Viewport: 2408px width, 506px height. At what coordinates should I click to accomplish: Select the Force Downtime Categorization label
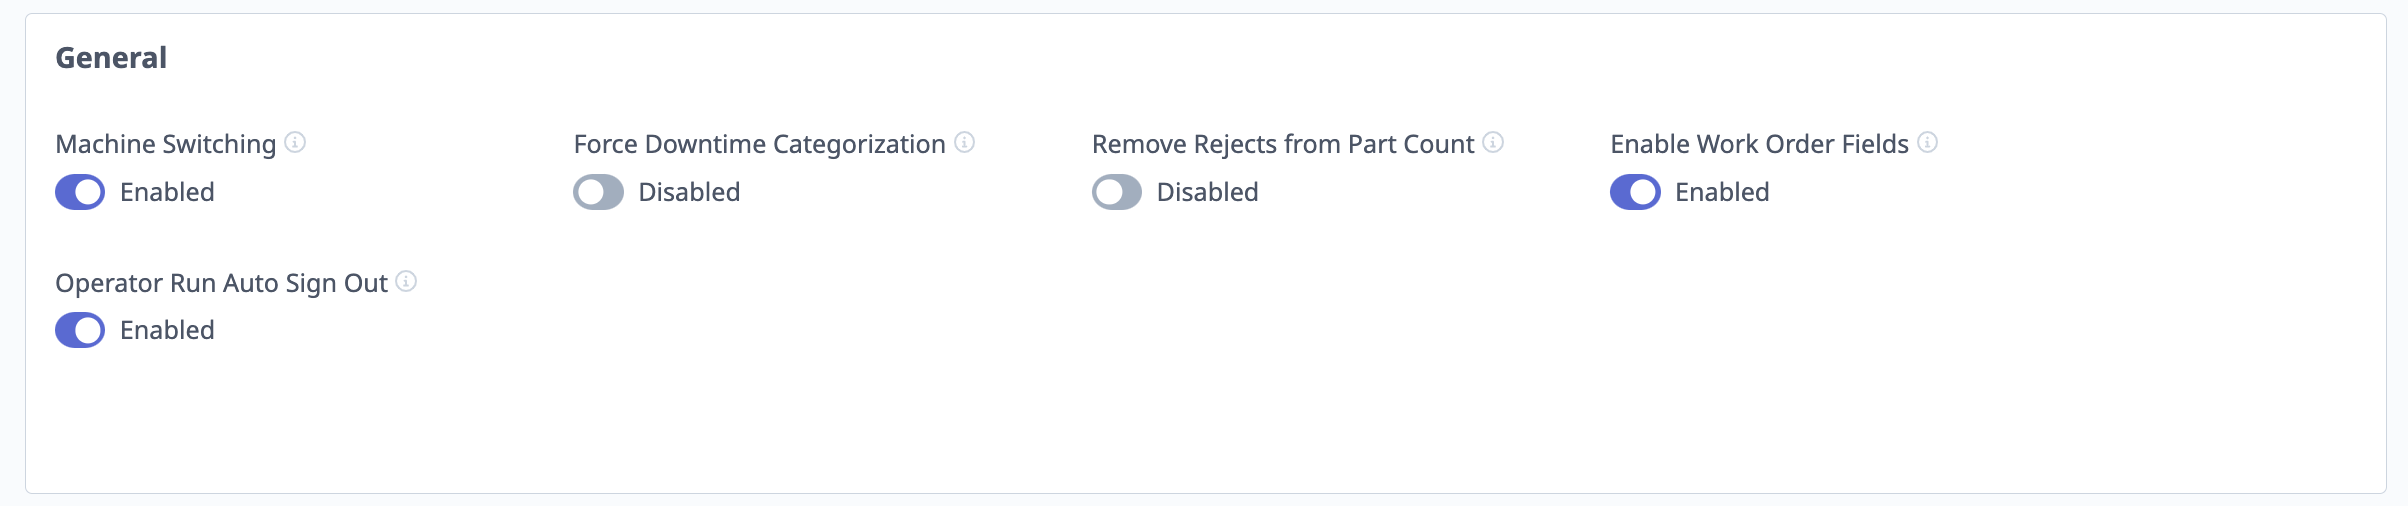click(x=760, y=144)
